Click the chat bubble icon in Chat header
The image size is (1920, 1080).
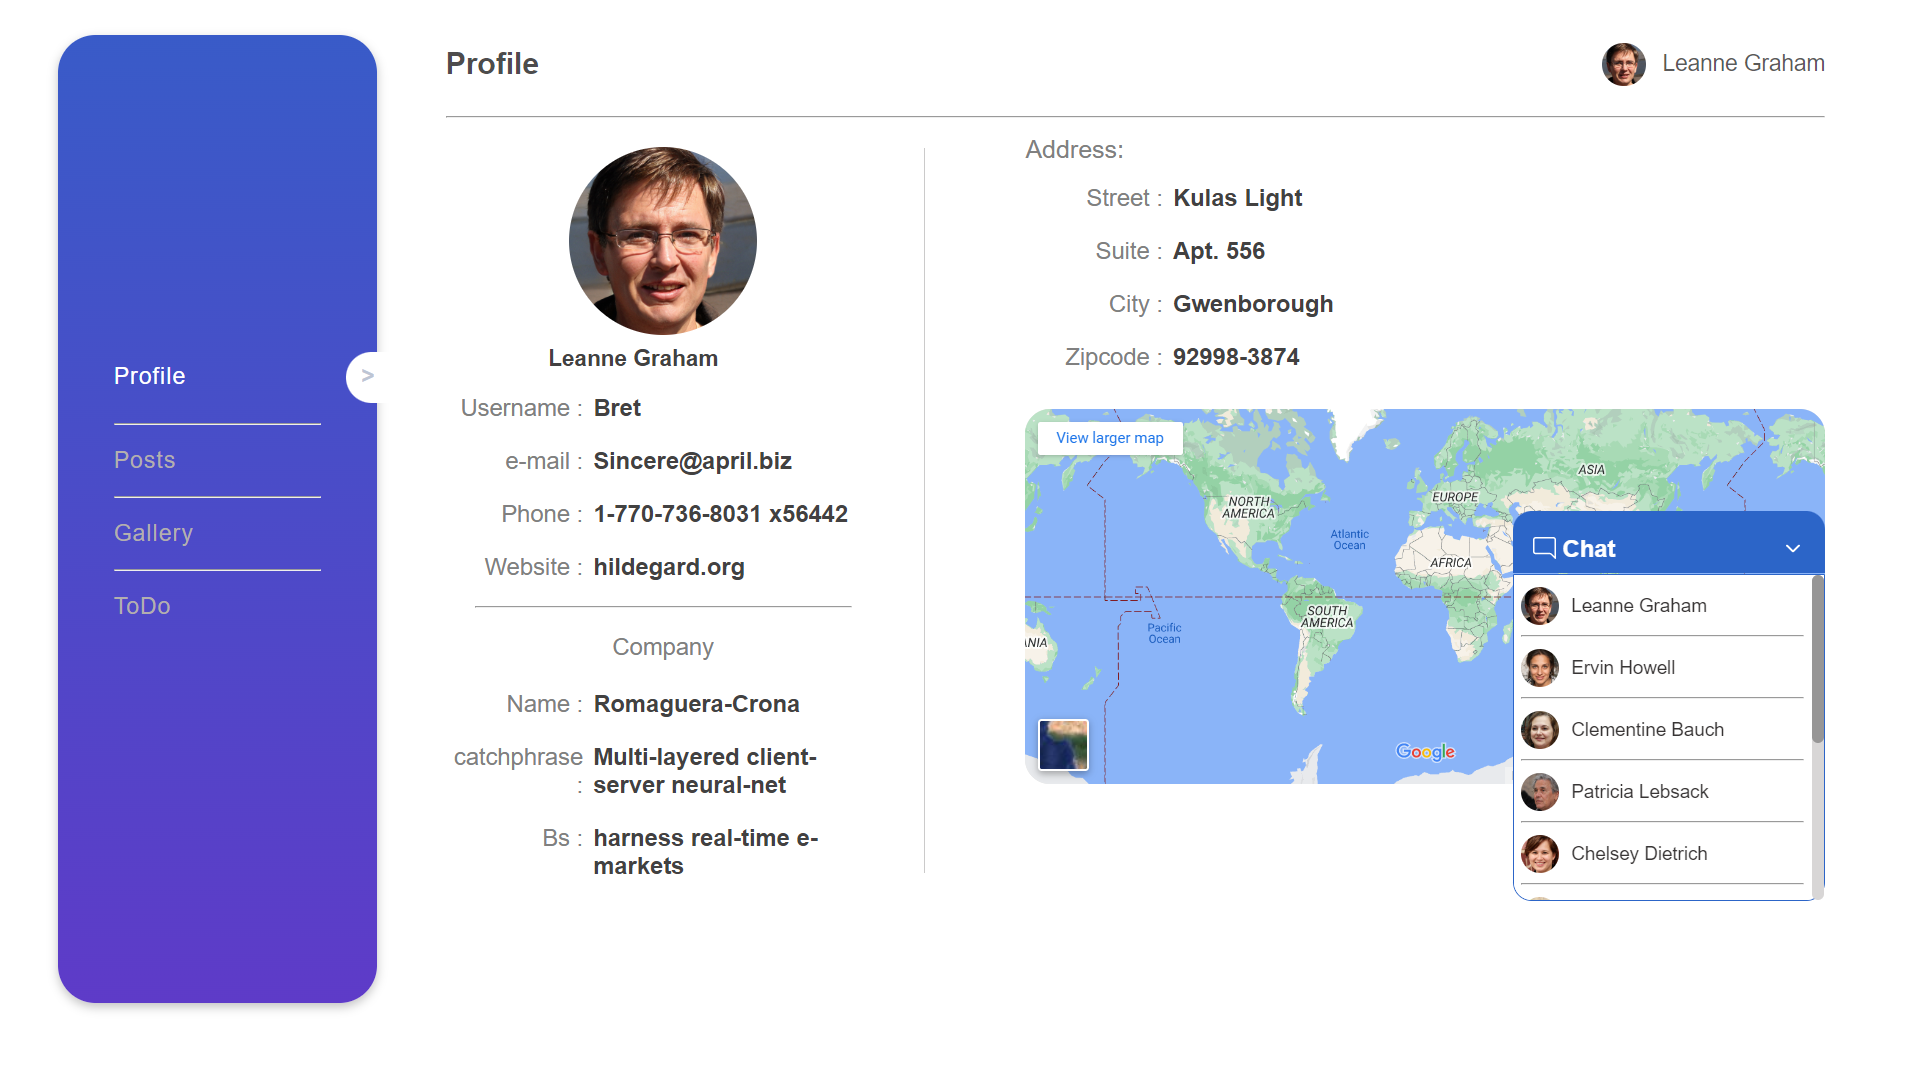(x=1544, y=548)
